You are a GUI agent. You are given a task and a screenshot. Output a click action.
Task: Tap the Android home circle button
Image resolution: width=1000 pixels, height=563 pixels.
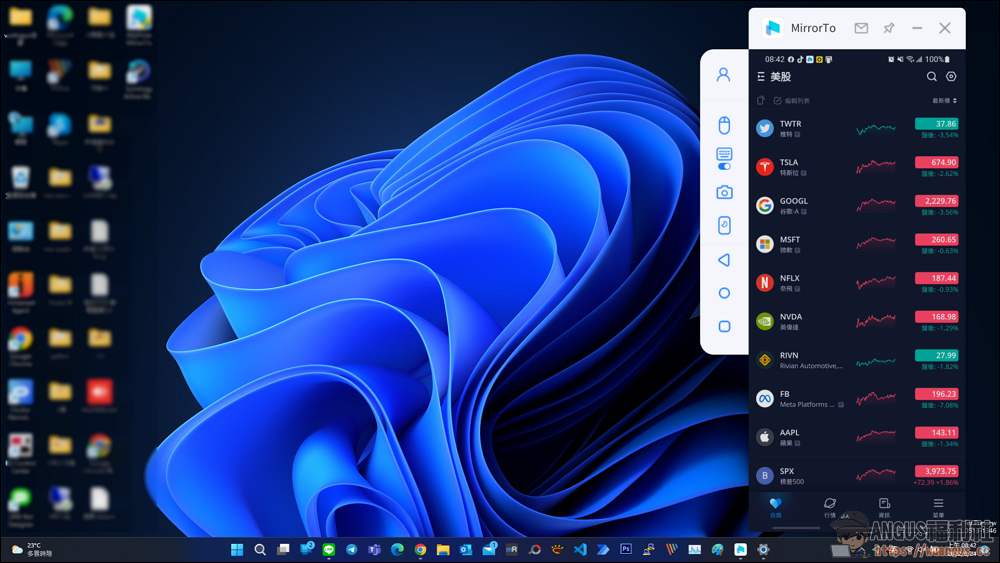pyautogui.click(x=724, y=293)
